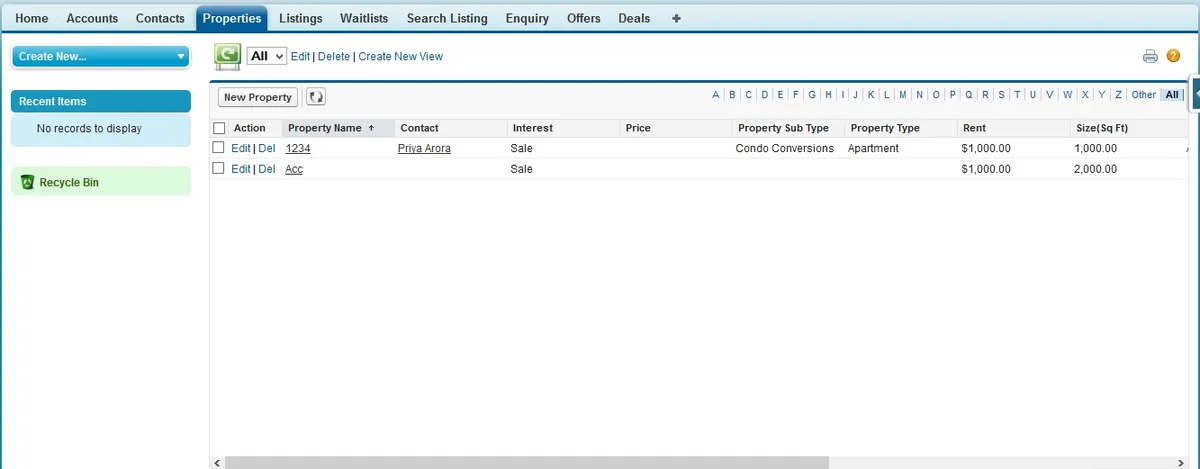Click the New Property button

(x=258, y=97)
